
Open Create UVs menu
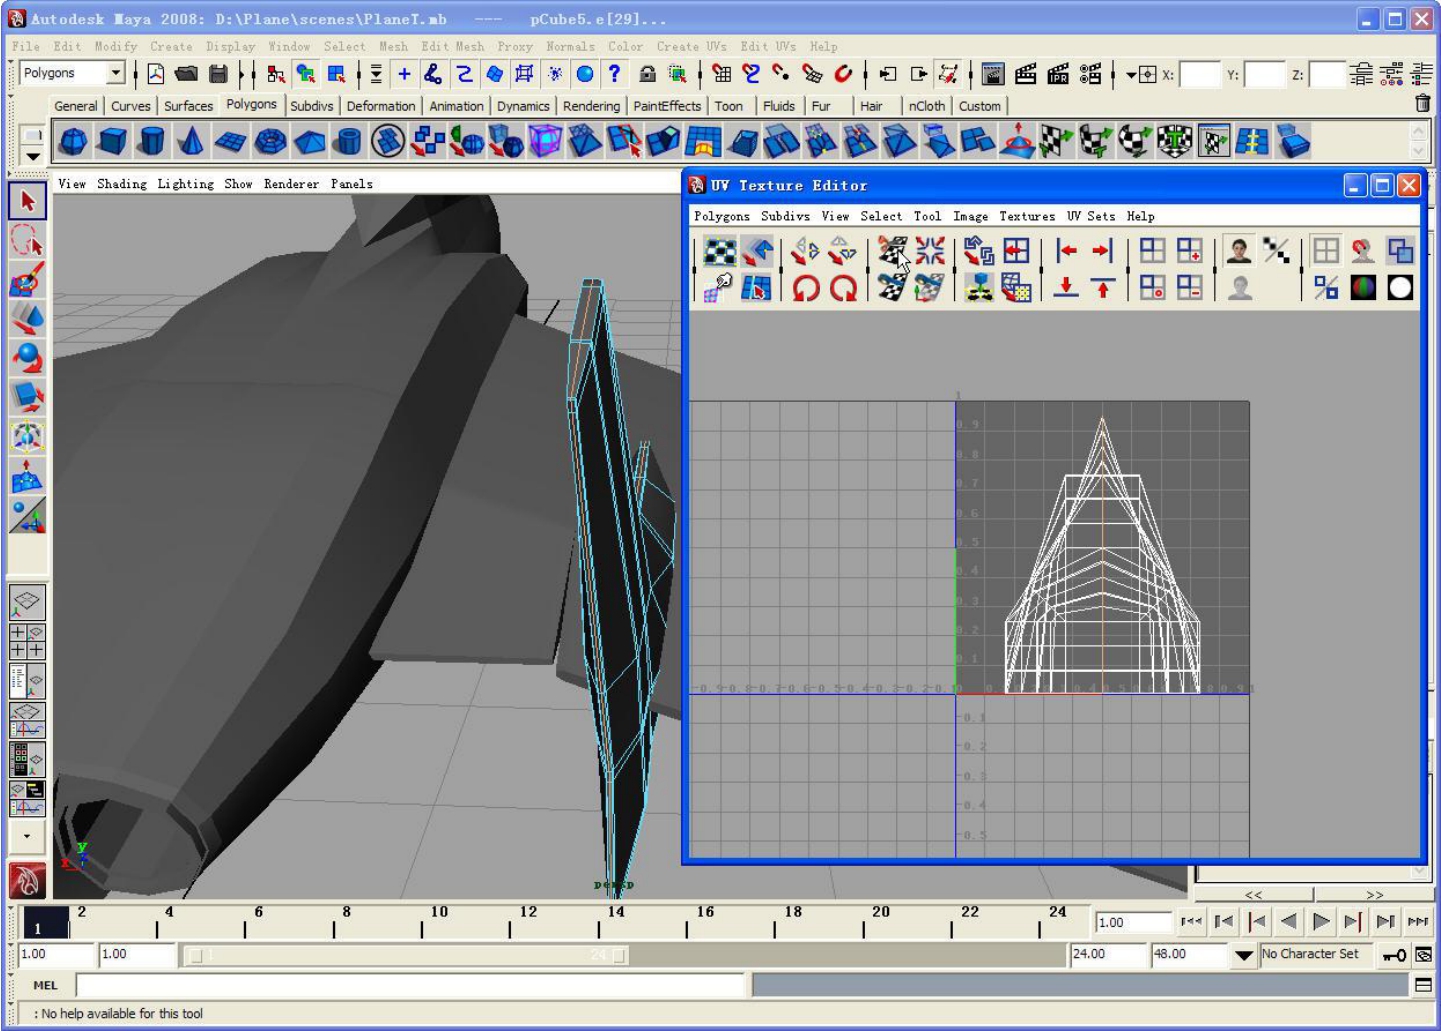(x=691, y=46)
